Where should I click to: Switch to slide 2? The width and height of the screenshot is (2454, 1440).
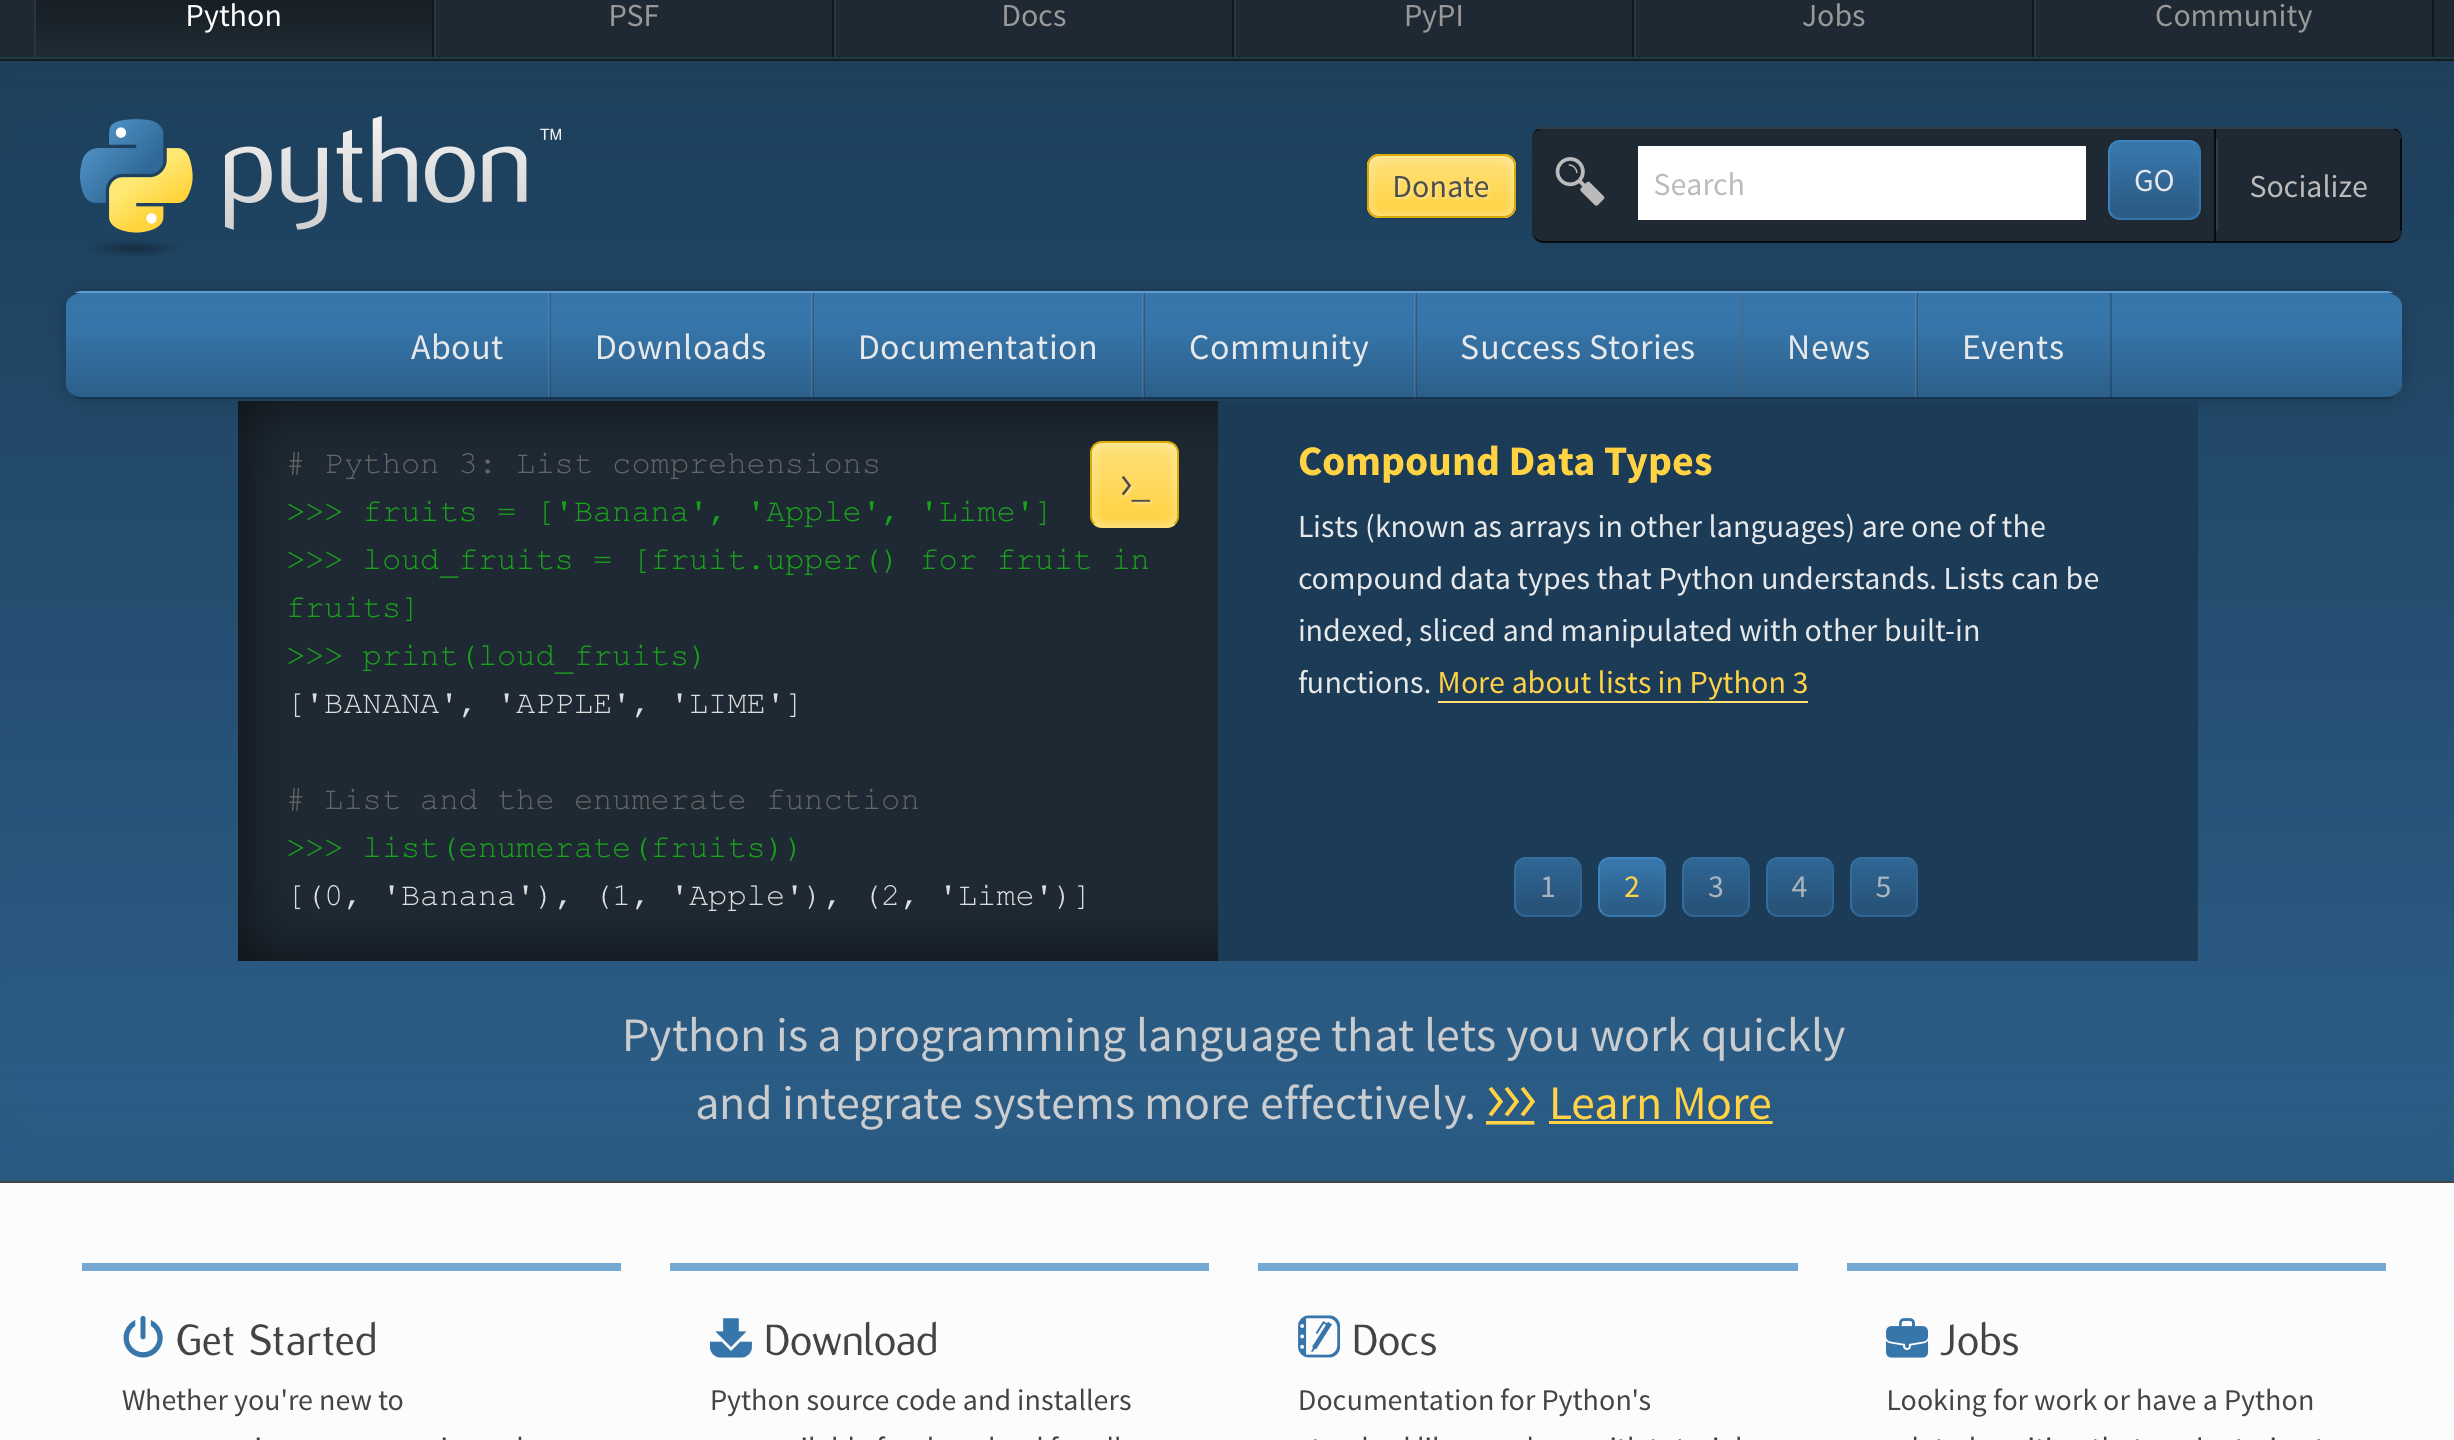[x=1632, y=887]
